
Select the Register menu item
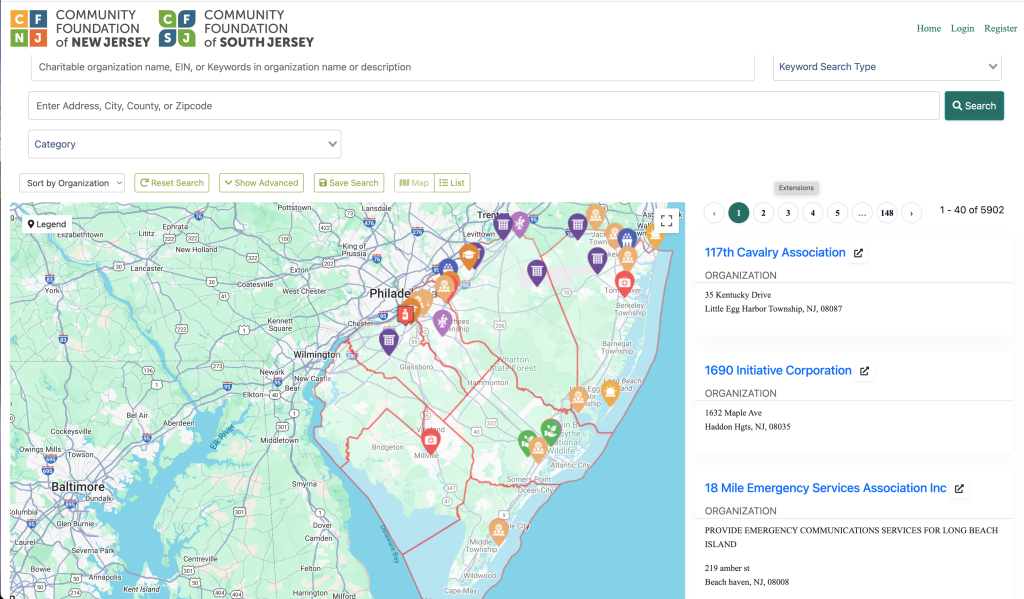coord(1000,28)
